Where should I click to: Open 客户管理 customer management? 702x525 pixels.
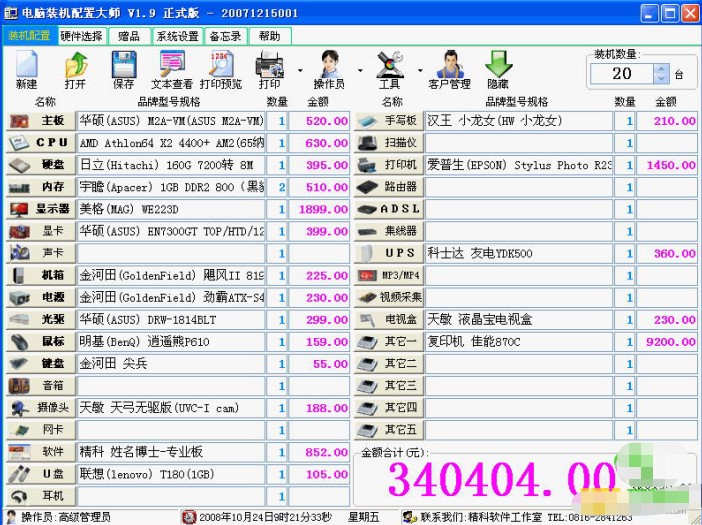click(x=449, y=70)
